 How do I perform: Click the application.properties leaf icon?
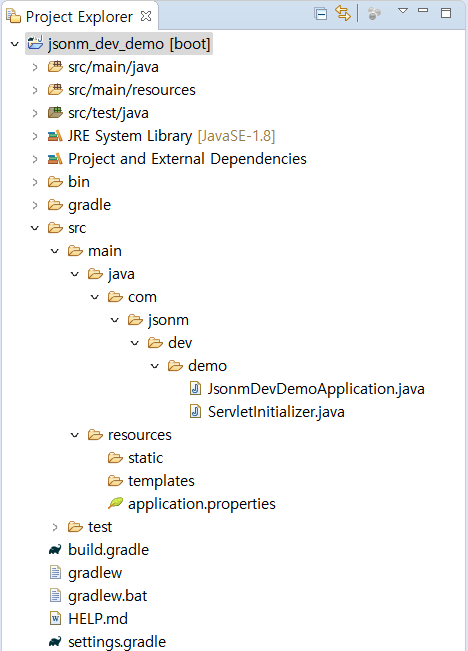coord(115,503)
